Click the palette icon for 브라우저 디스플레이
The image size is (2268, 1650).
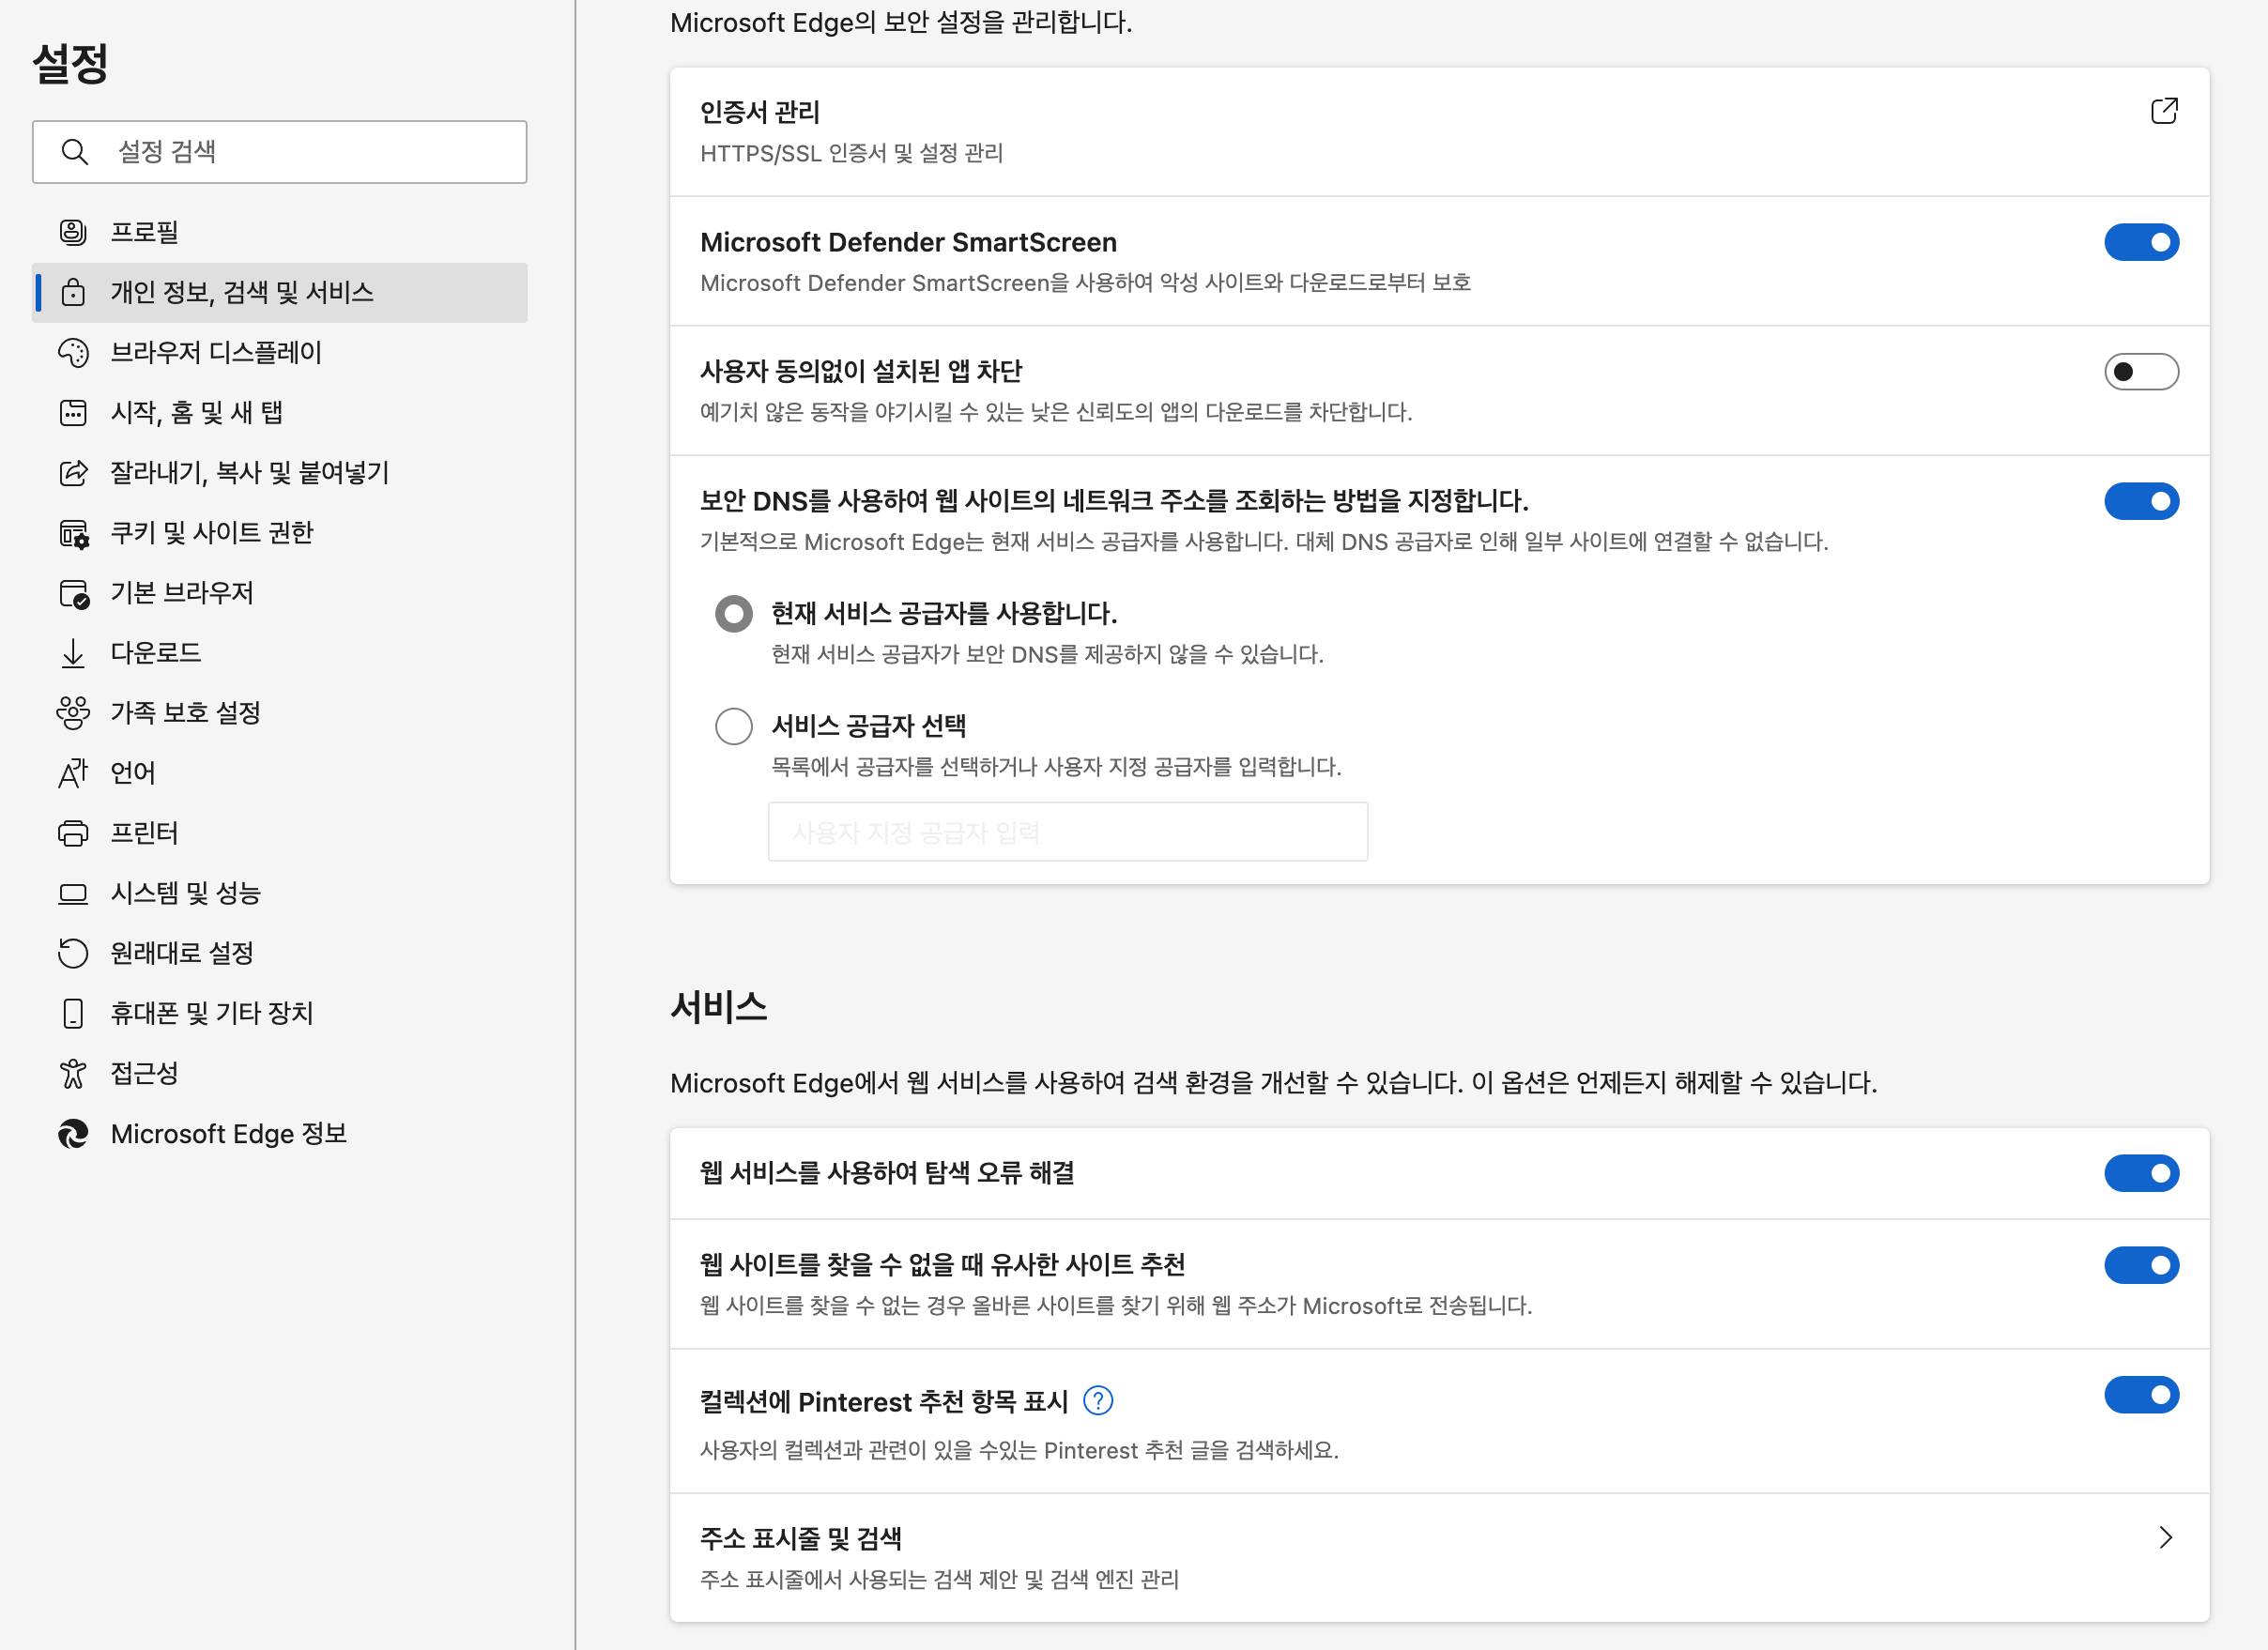click(73, 352)
